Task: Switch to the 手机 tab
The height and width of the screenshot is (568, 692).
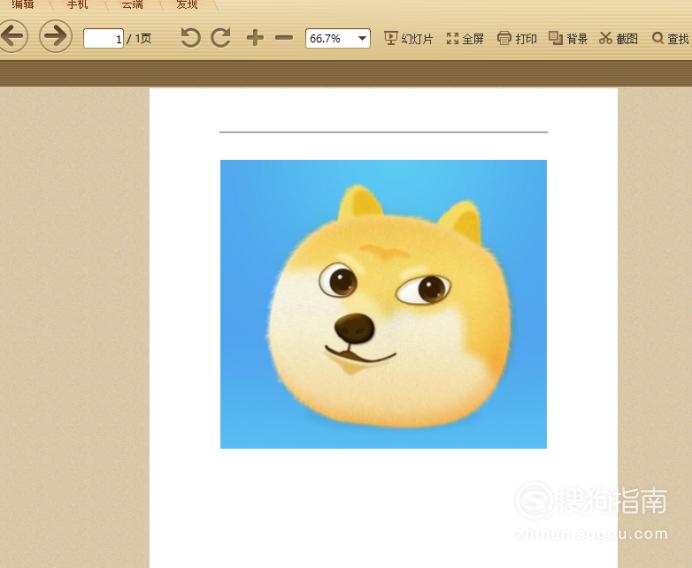Action: [x=78, y=5]
